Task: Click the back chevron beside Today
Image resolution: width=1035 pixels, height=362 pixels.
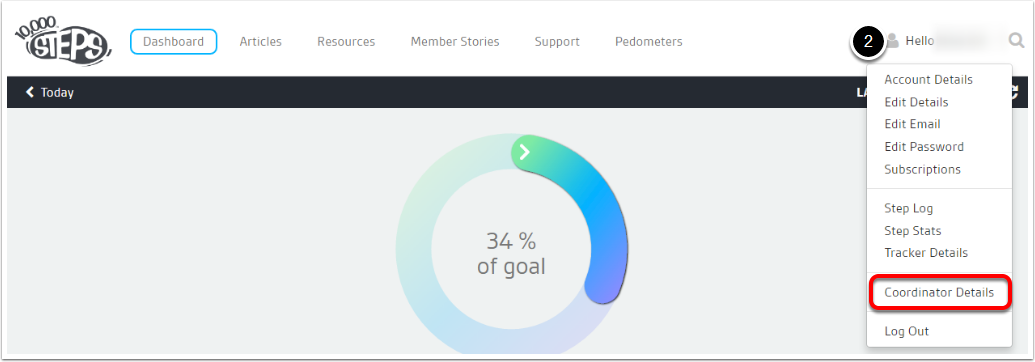Action: pyautogui.click(x=30, y=92)
